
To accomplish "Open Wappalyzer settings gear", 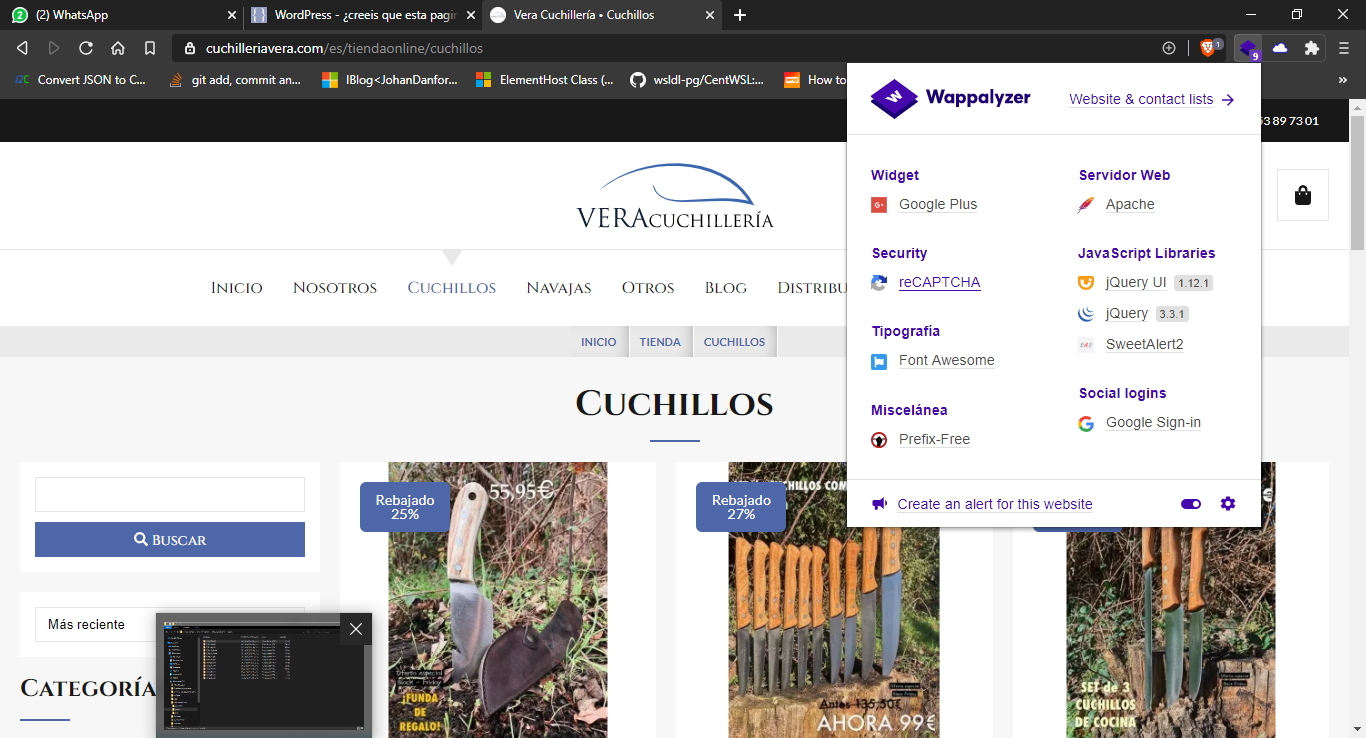I will point(1228,504).
